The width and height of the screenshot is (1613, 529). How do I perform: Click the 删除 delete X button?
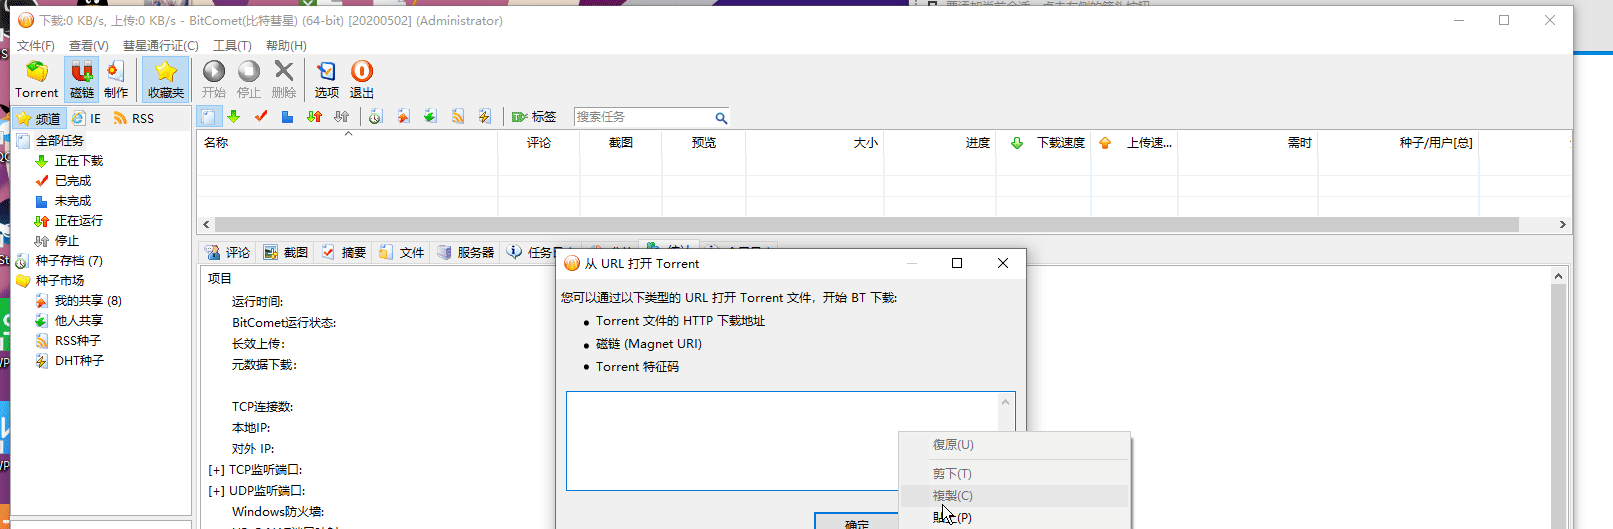coord(284,79)
